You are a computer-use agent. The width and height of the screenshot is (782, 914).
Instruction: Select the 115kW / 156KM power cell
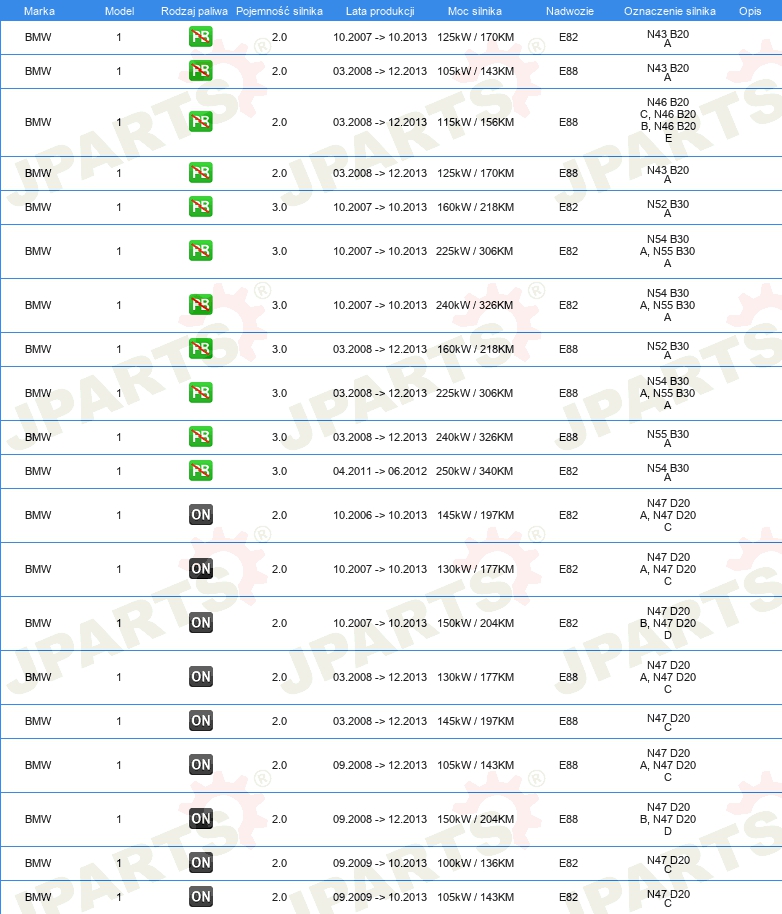coord(475,122)
